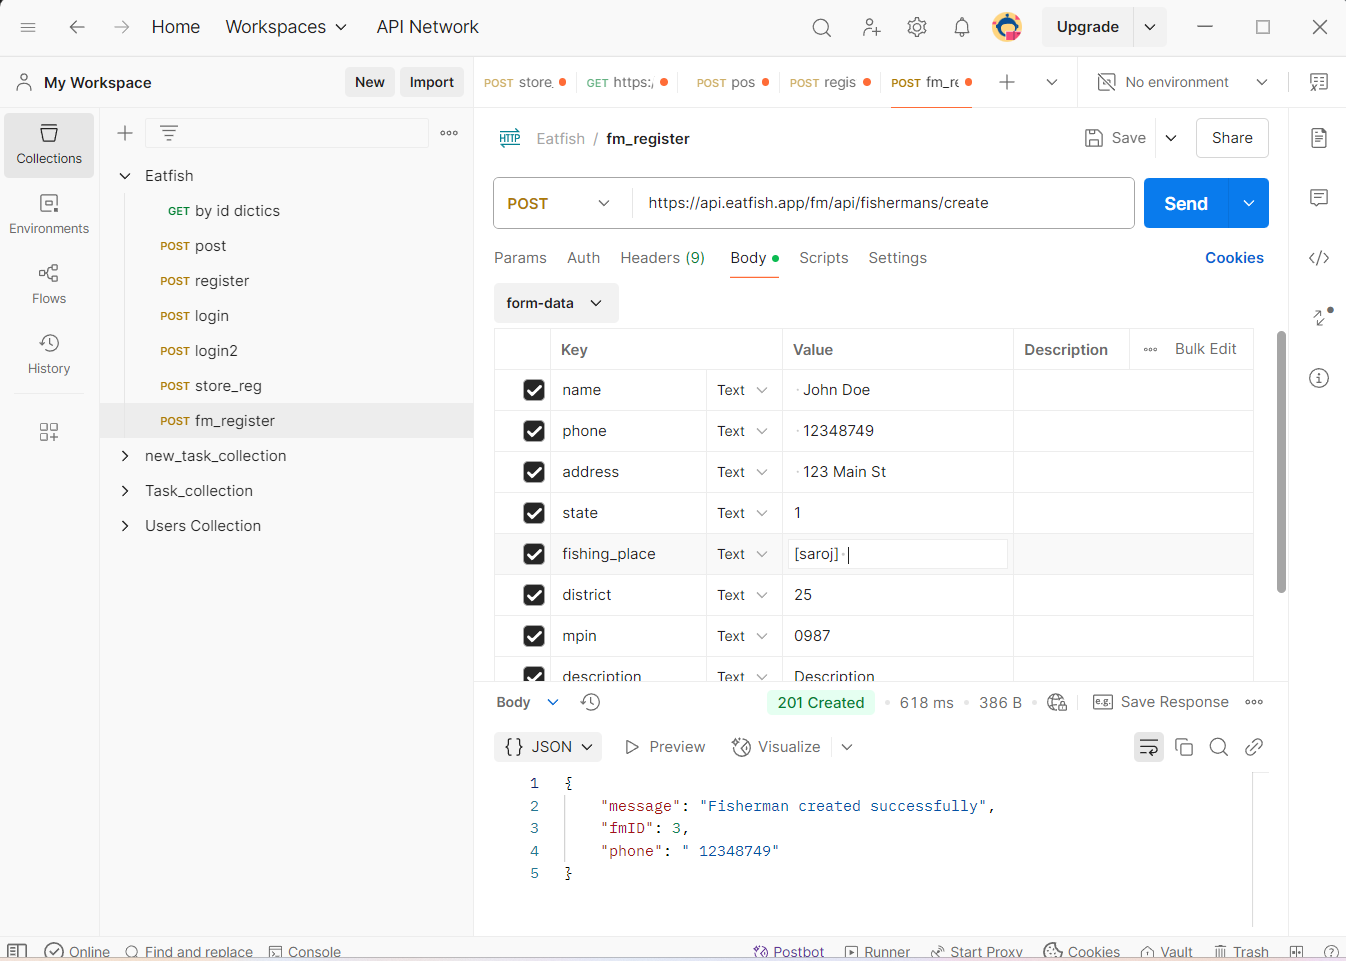Open the notifications bell icon
Screen dimensions: 1346x961
962,27
